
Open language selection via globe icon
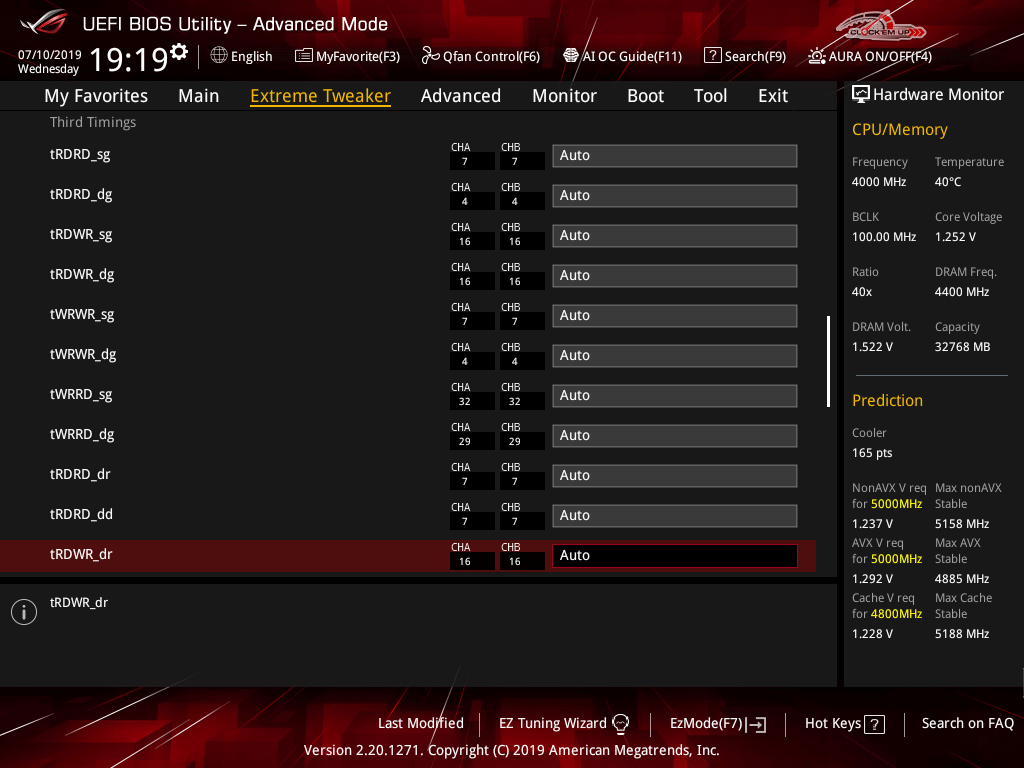point(219,56)
